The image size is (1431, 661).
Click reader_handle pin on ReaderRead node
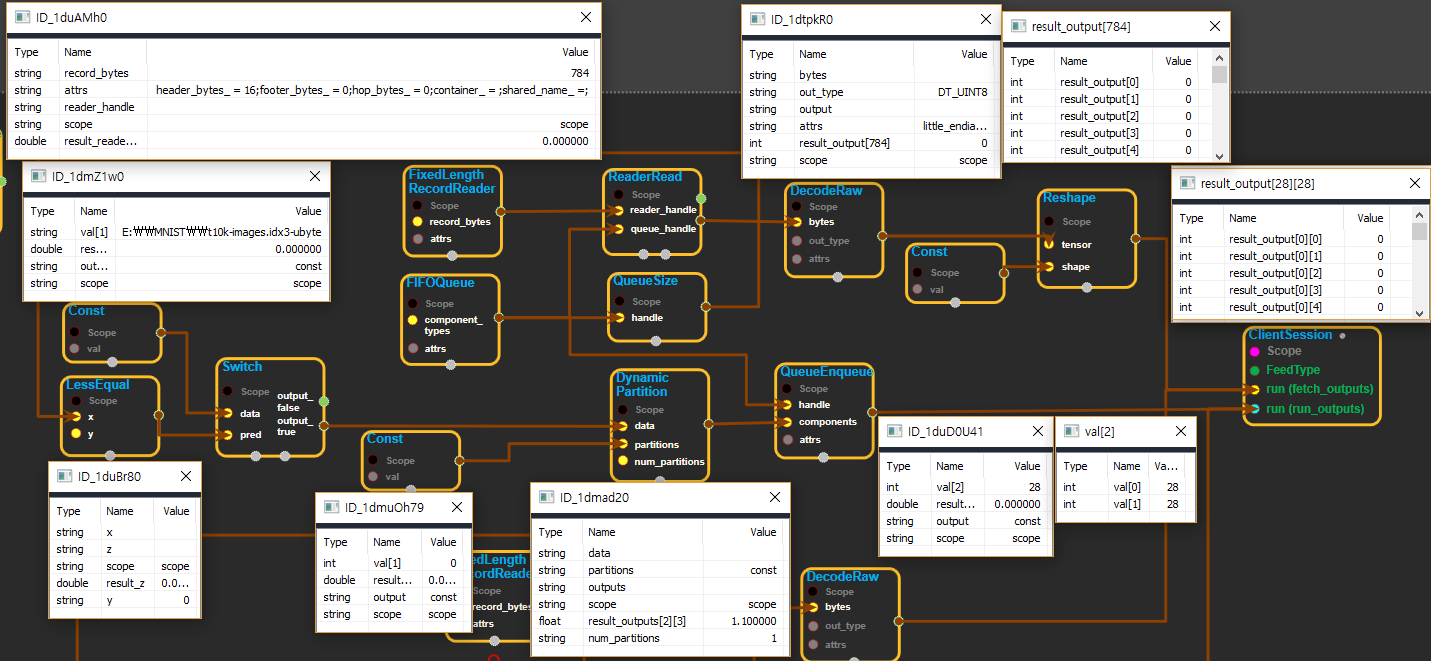619,210
